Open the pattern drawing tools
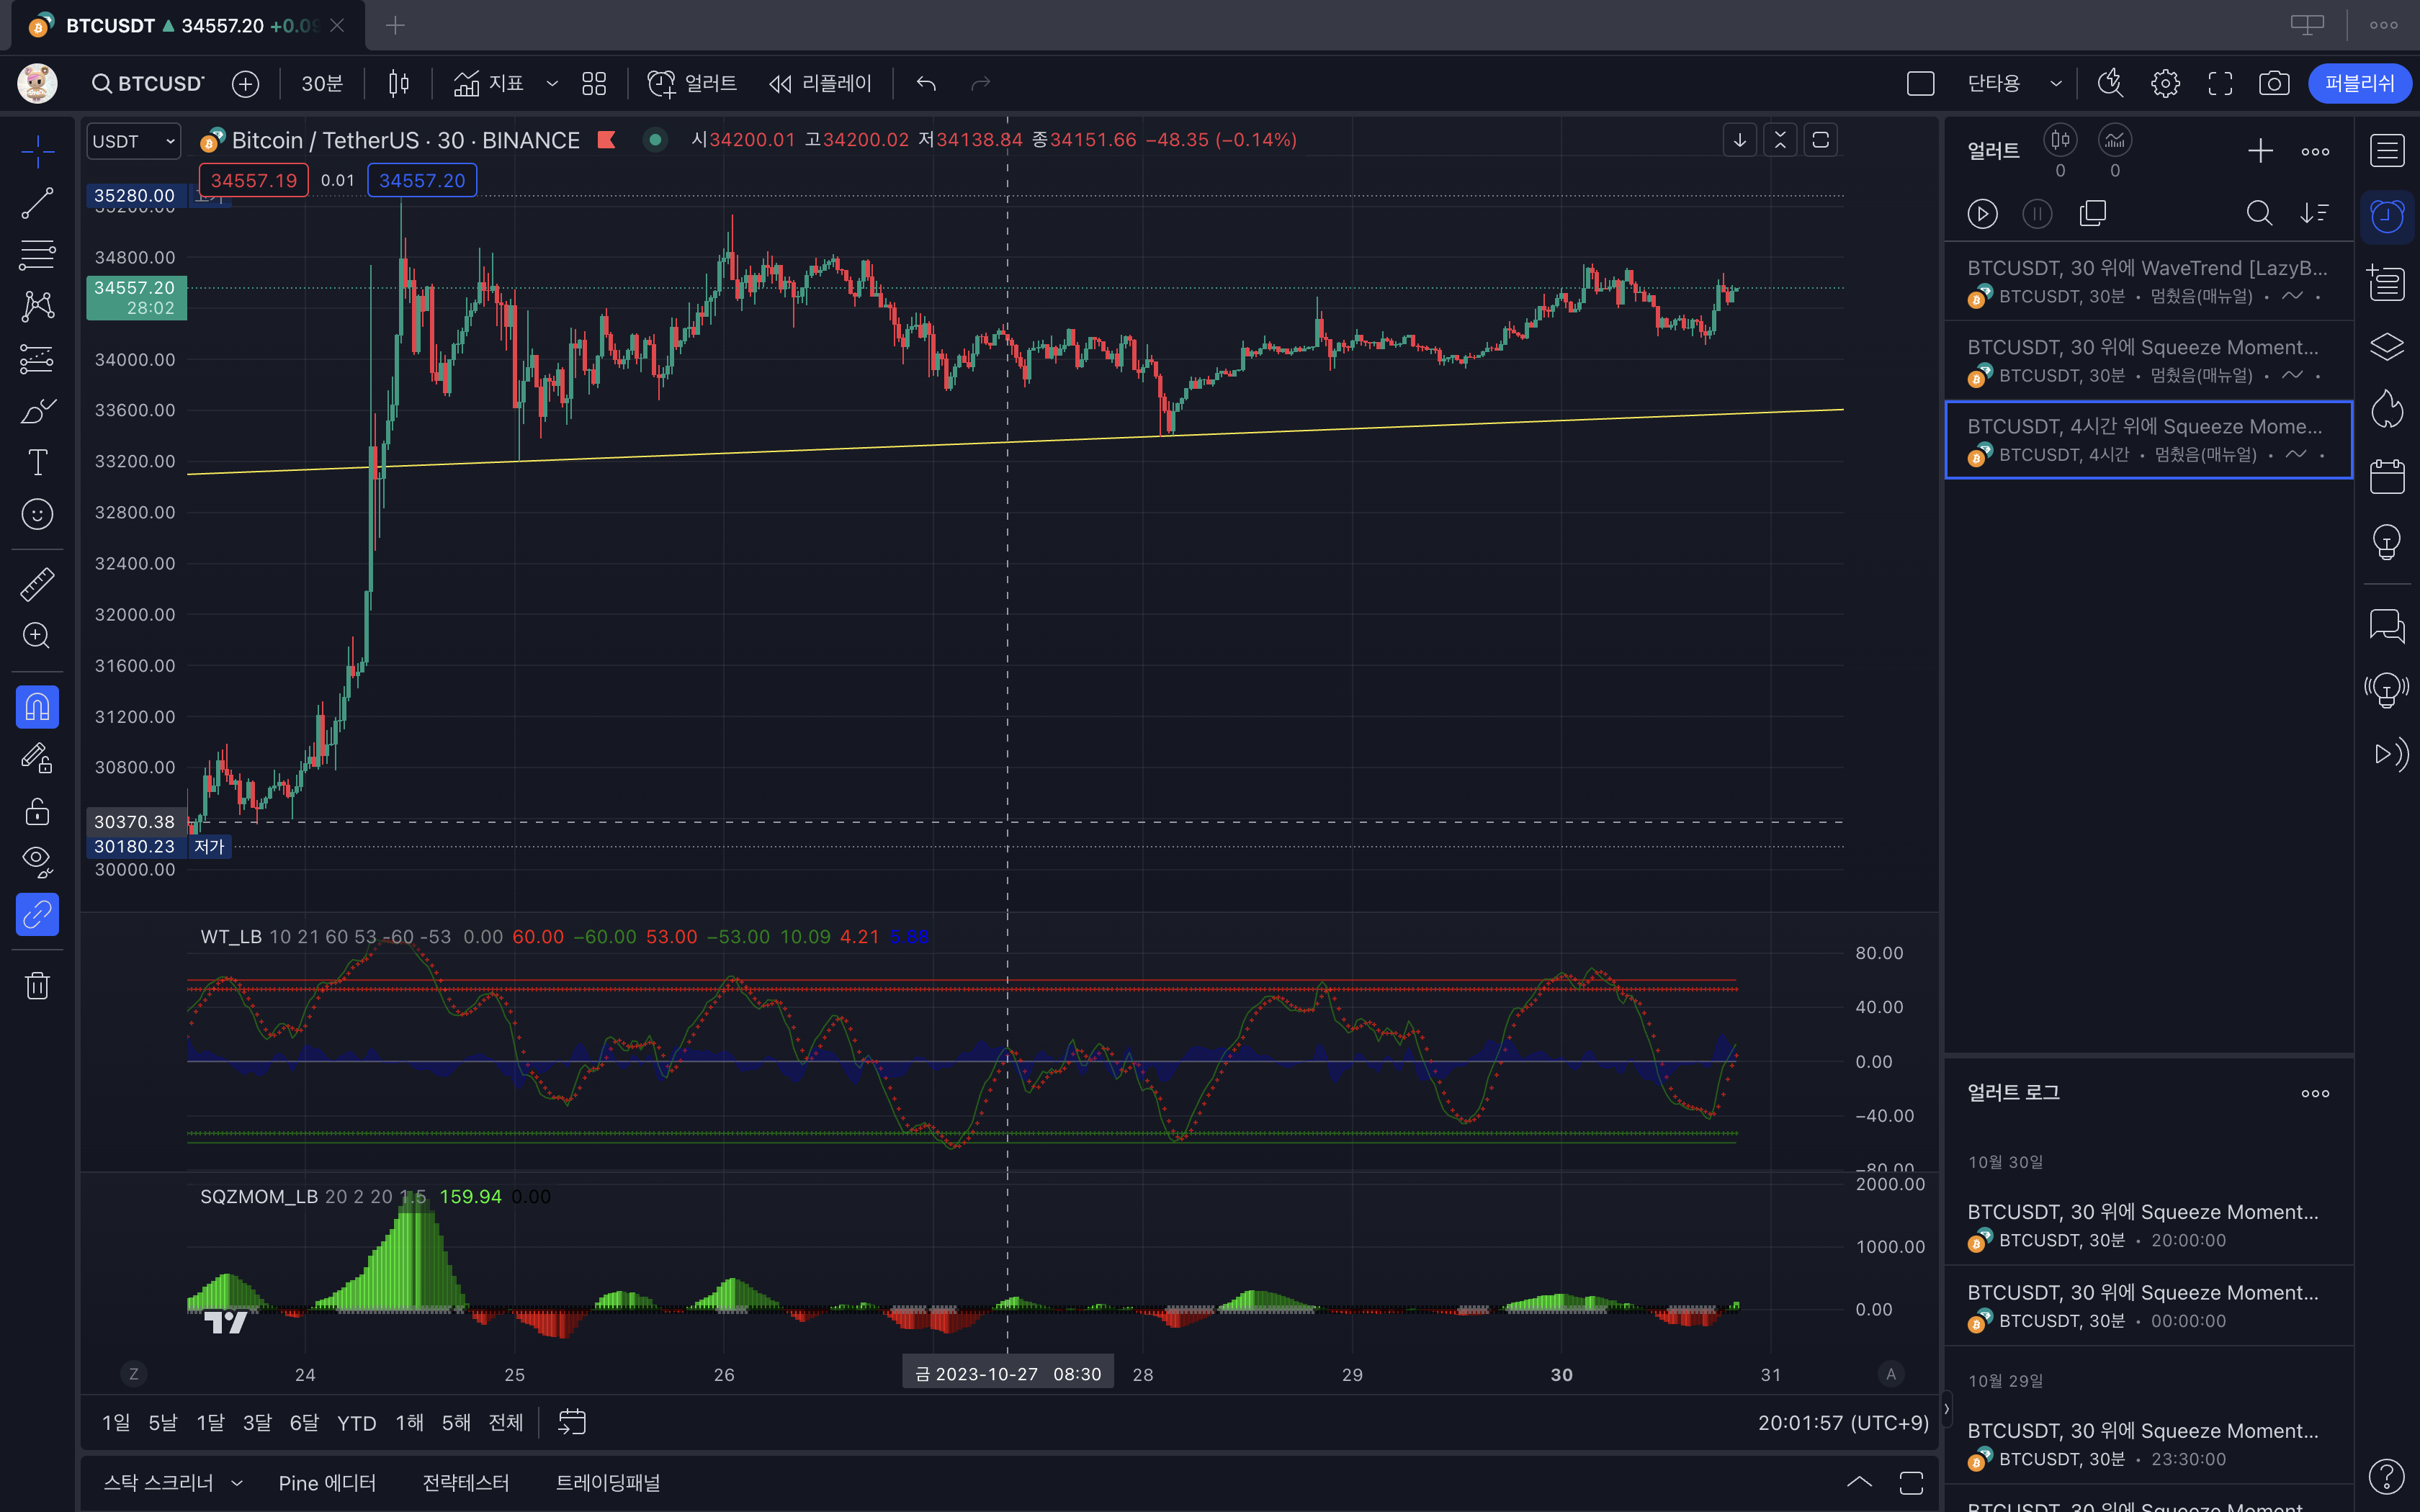The height and width of the screenshot is (1512, 2420). pos(37,306)
